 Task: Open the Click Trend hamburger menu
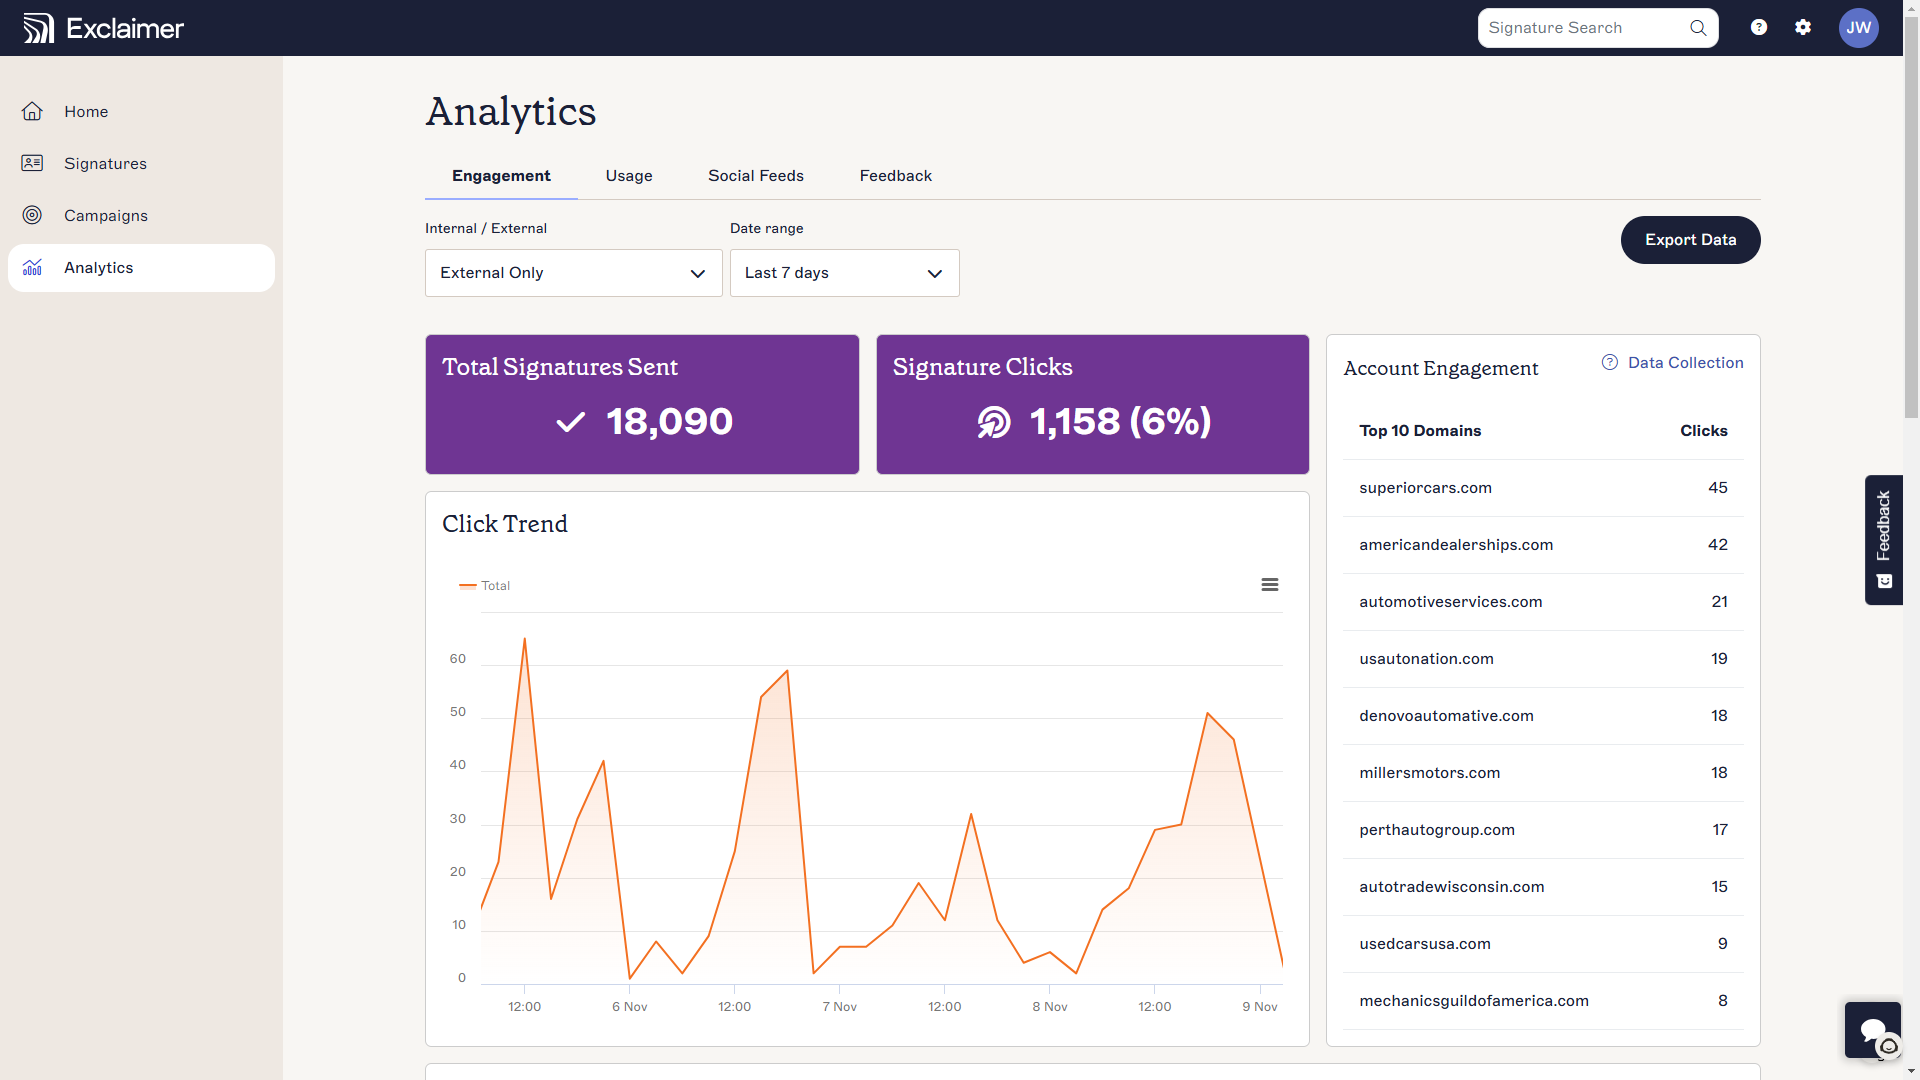(1269, 584)
